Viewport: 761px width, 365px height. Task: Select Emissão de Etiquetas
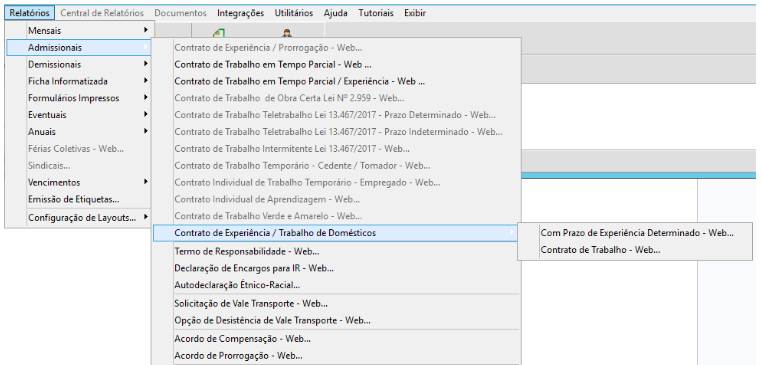79,199
